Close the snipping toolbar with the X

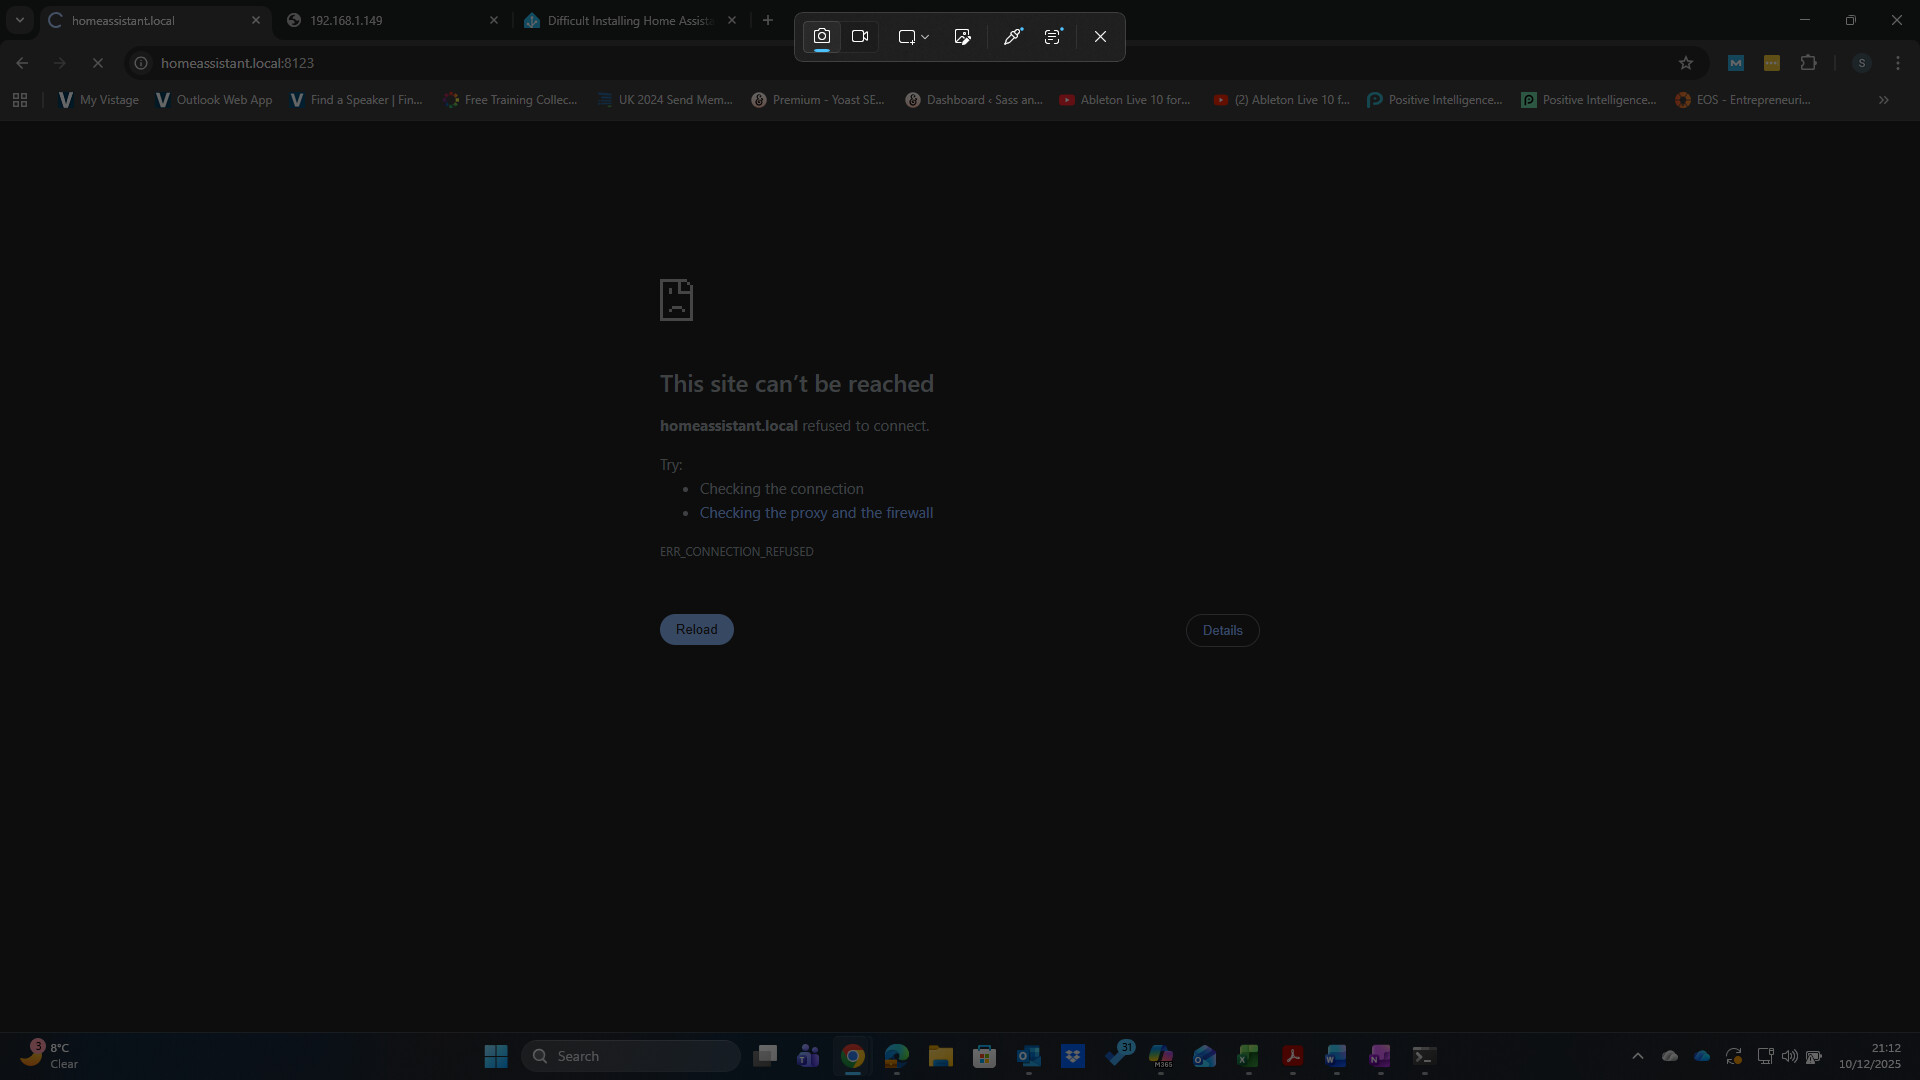(1100, 37)
